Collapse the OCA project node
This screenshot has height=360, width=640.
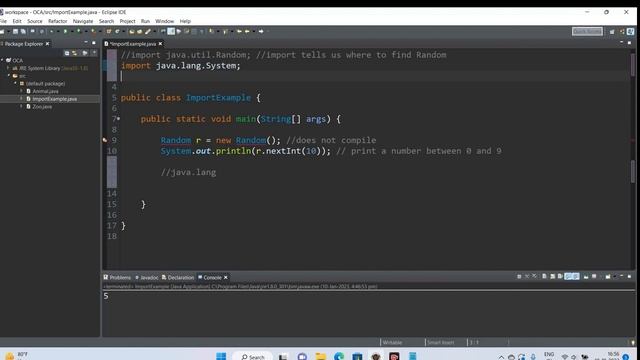[2, 60]
